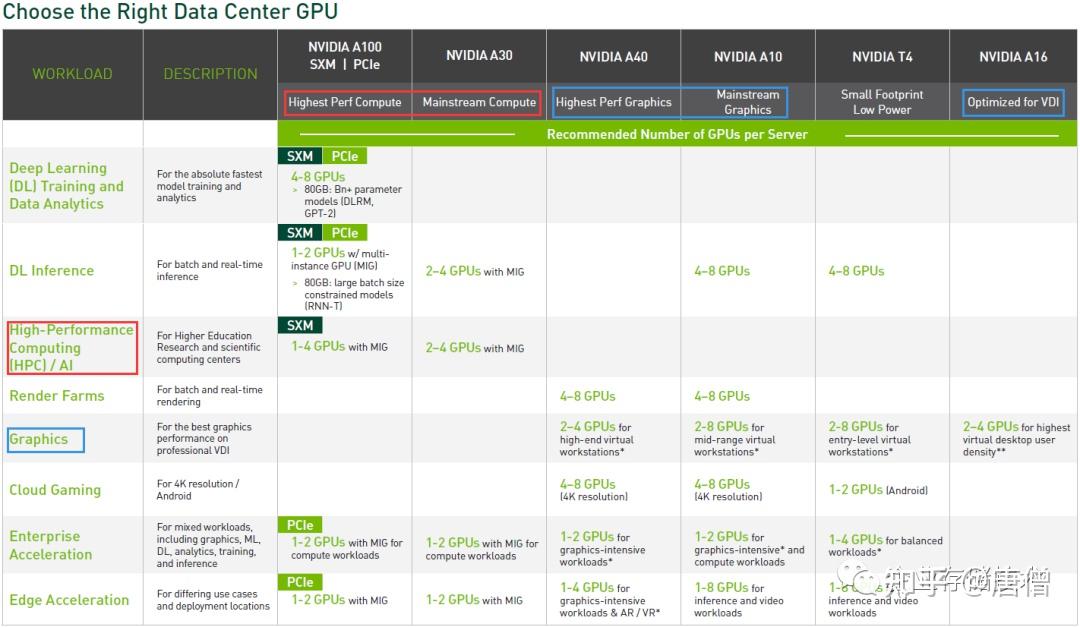Click the Recommended Number of GPUs per Server bar
Image resolution: width=1080 pixels, height=627 pixels.
[x=680, y=133]
